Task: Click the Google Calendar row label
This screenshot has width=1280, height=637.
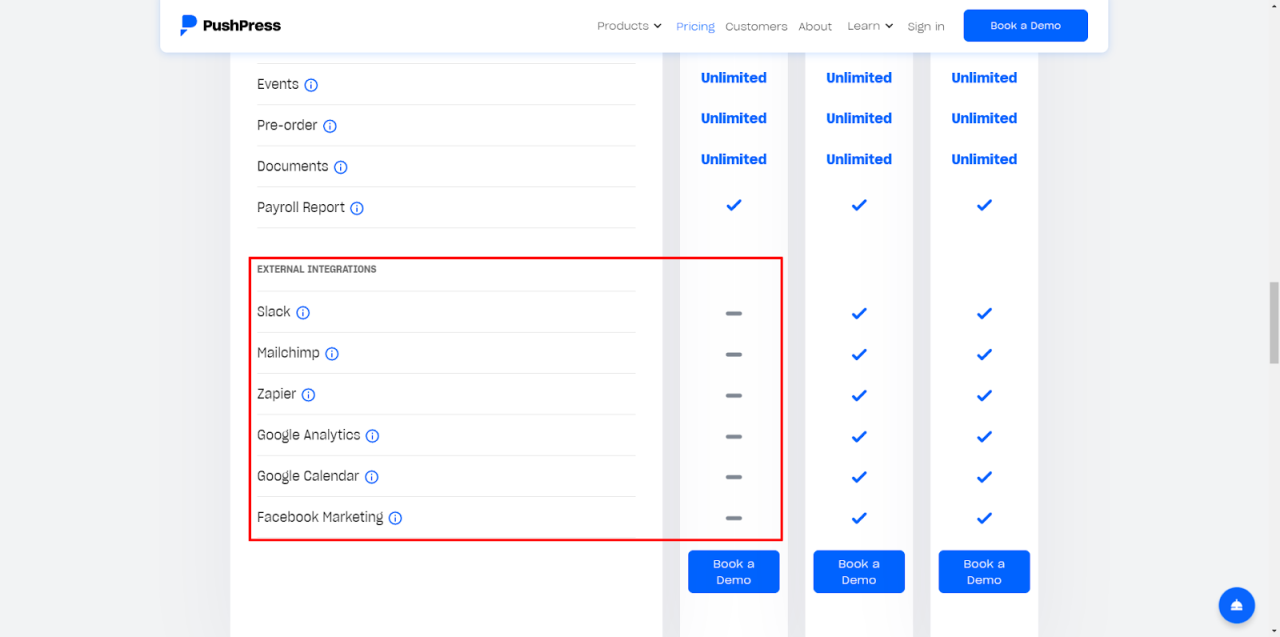Action: pos(308,476)
